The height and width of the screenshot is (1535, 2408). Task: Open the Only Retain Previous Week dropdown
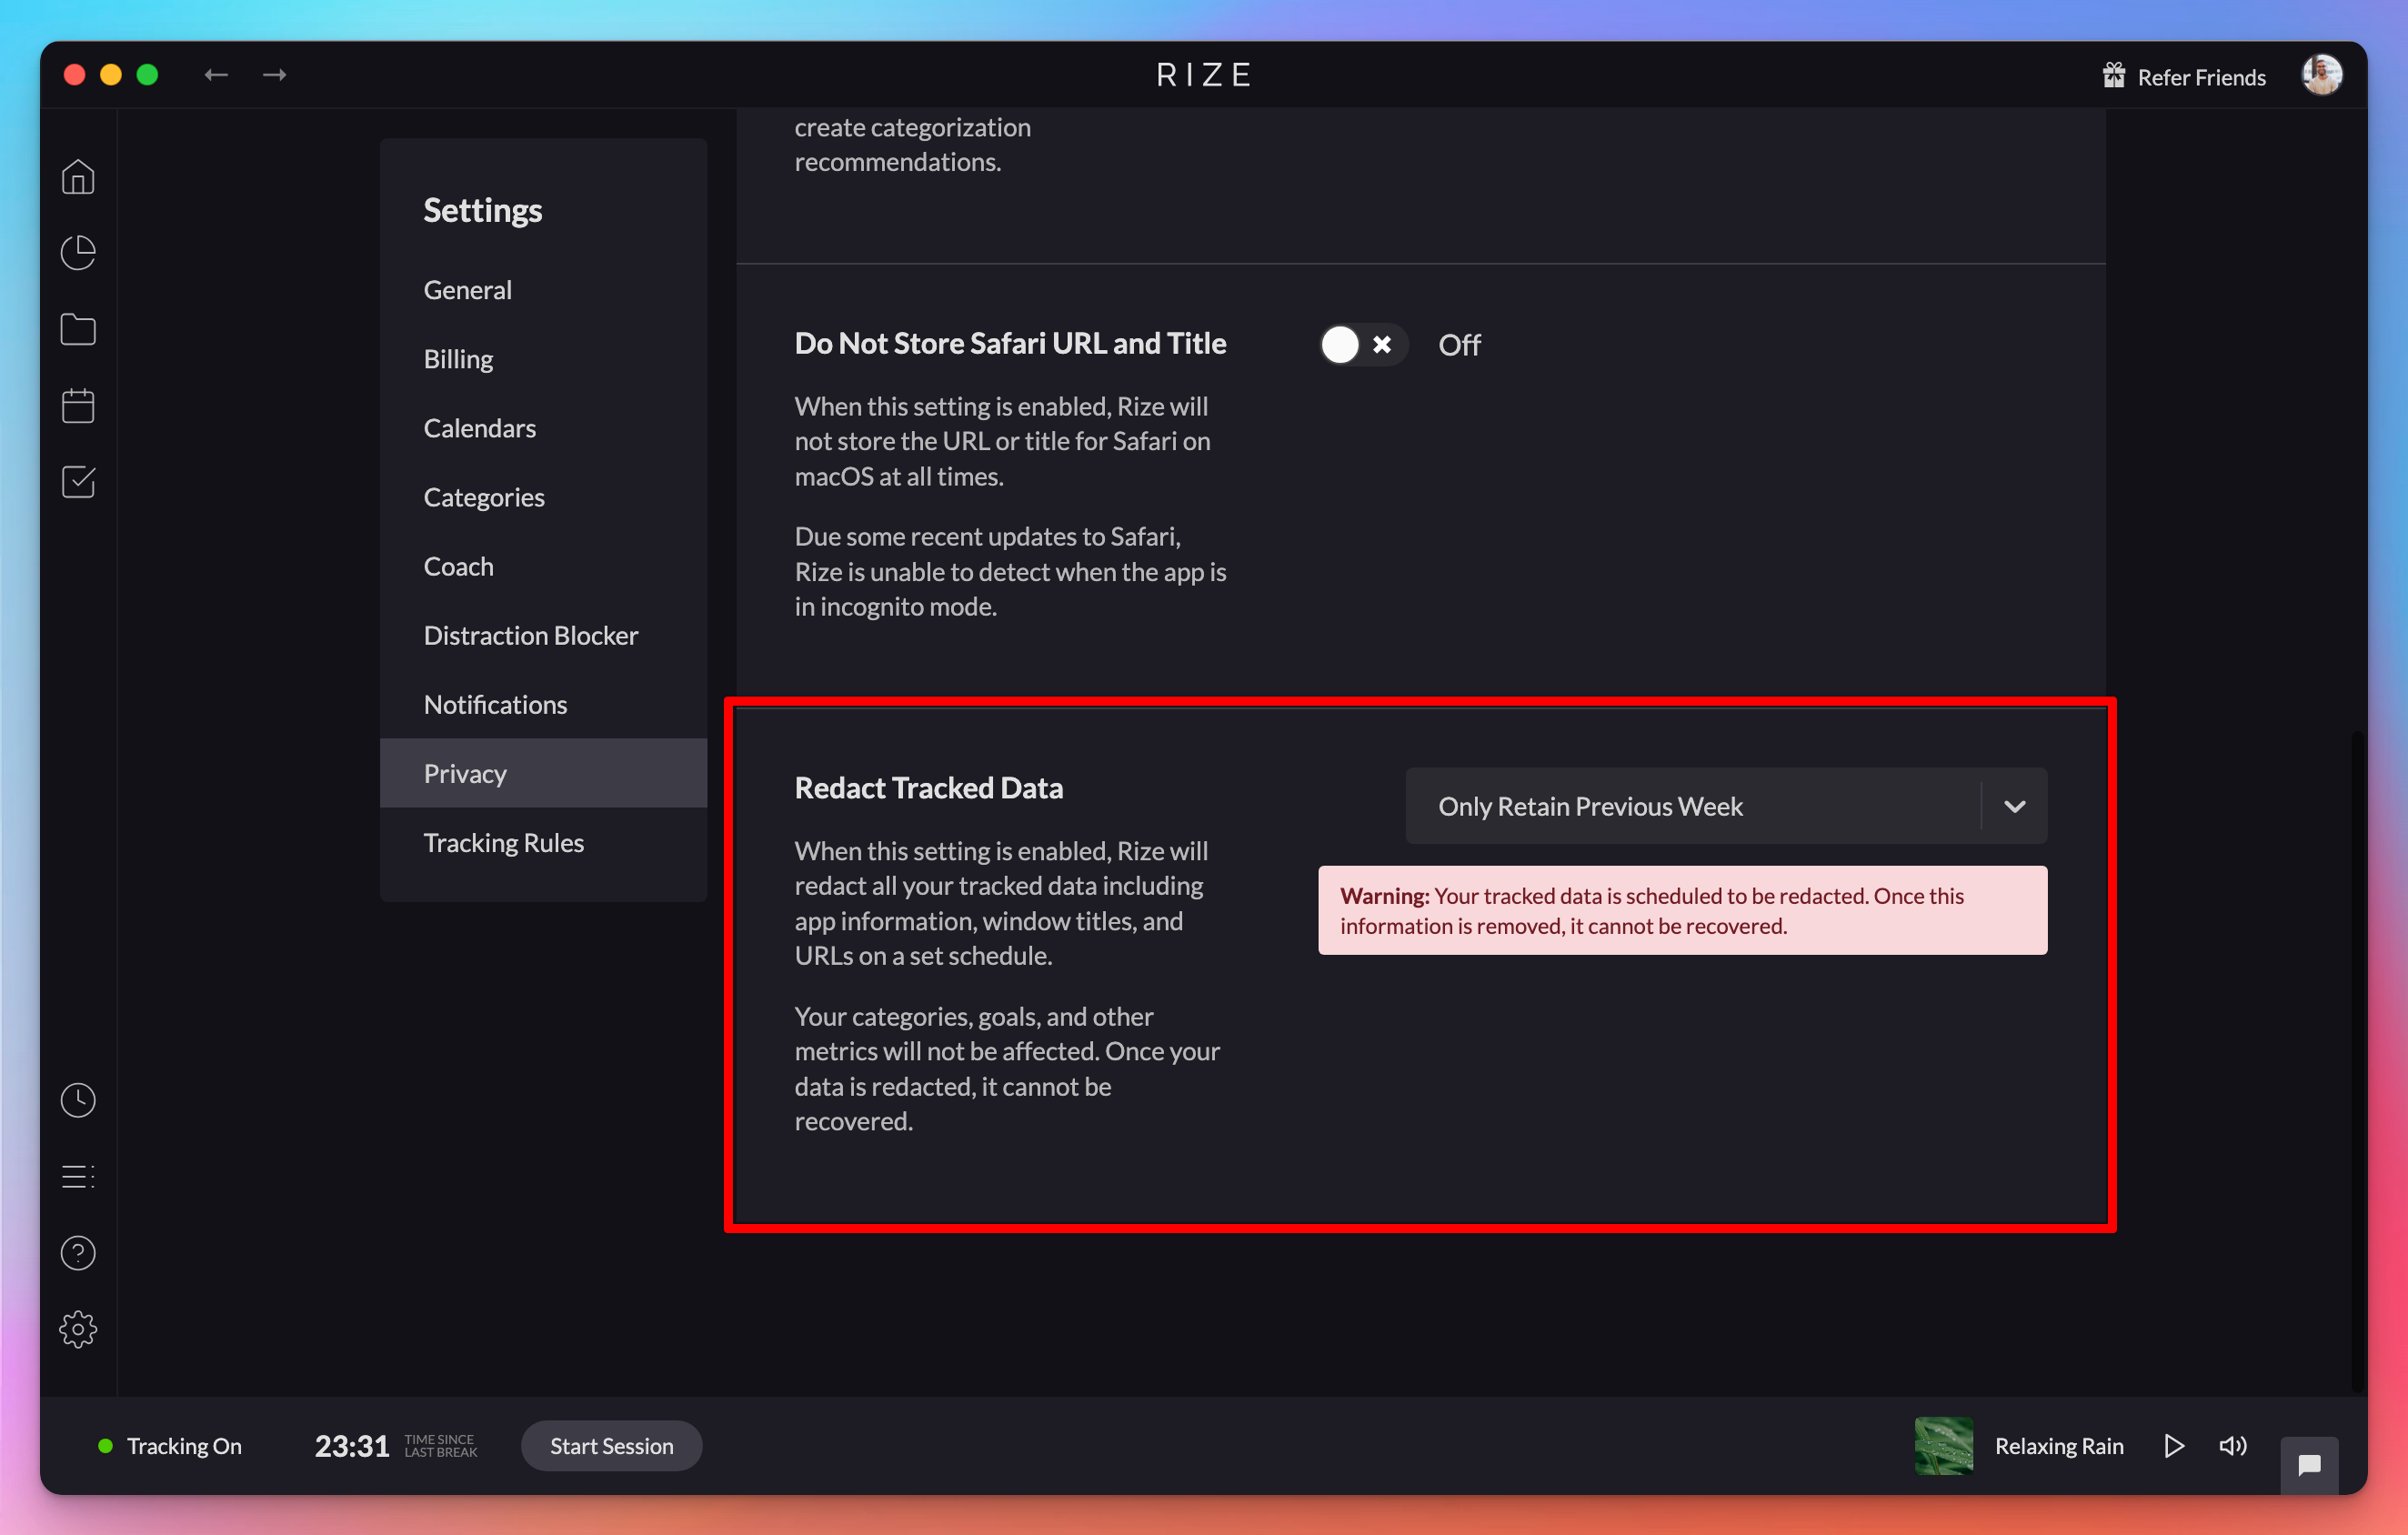pyautogui.click(x=1726, y=806)
